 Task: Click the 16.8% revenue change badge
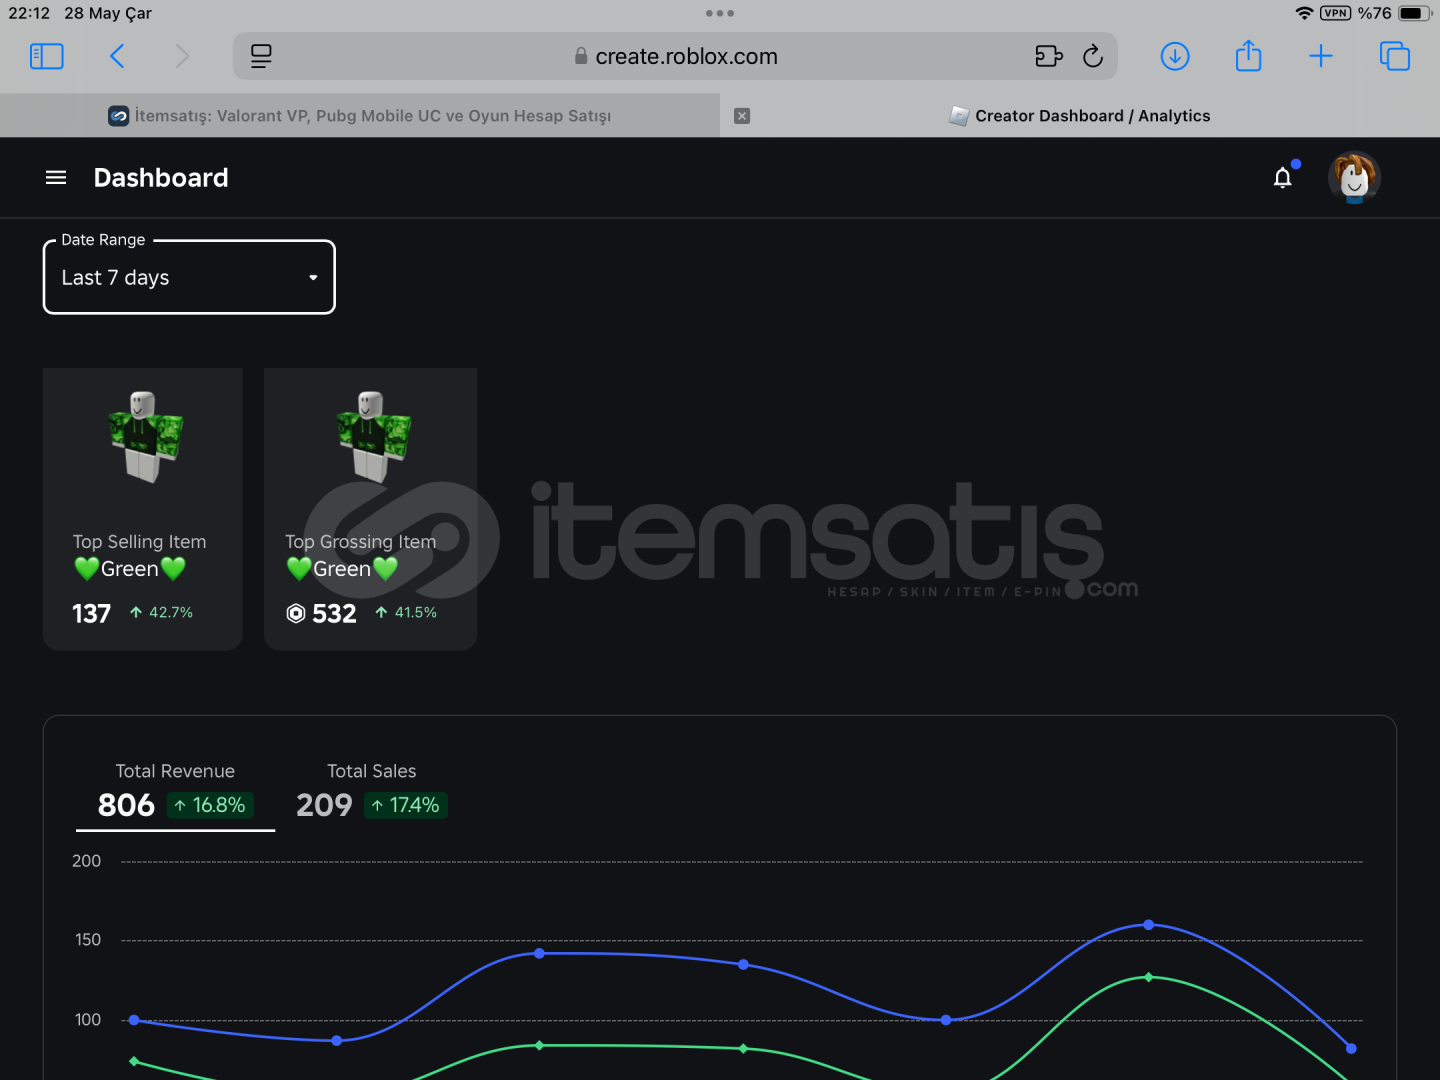[x=209, y=805]
